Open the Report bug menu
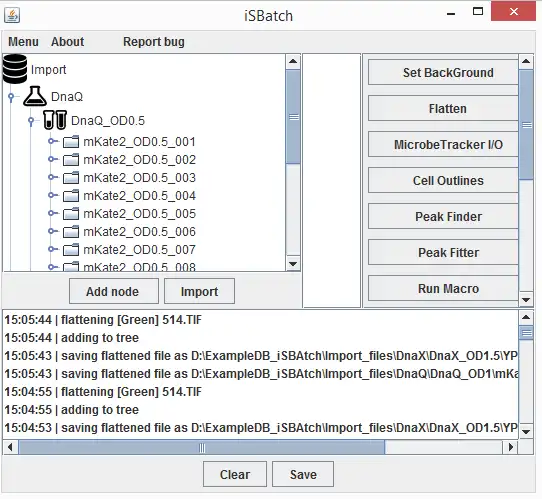Screen dimensions: 542x499 coord(154,42)
